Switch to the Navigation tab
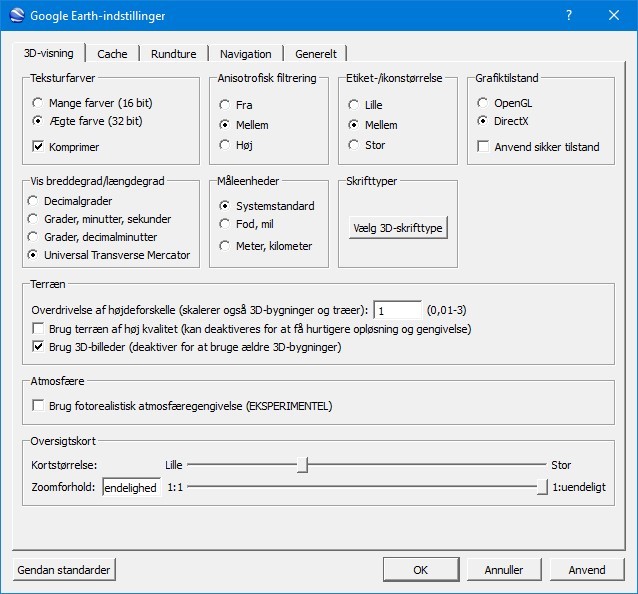638x594 pixels. coord(245,54)
